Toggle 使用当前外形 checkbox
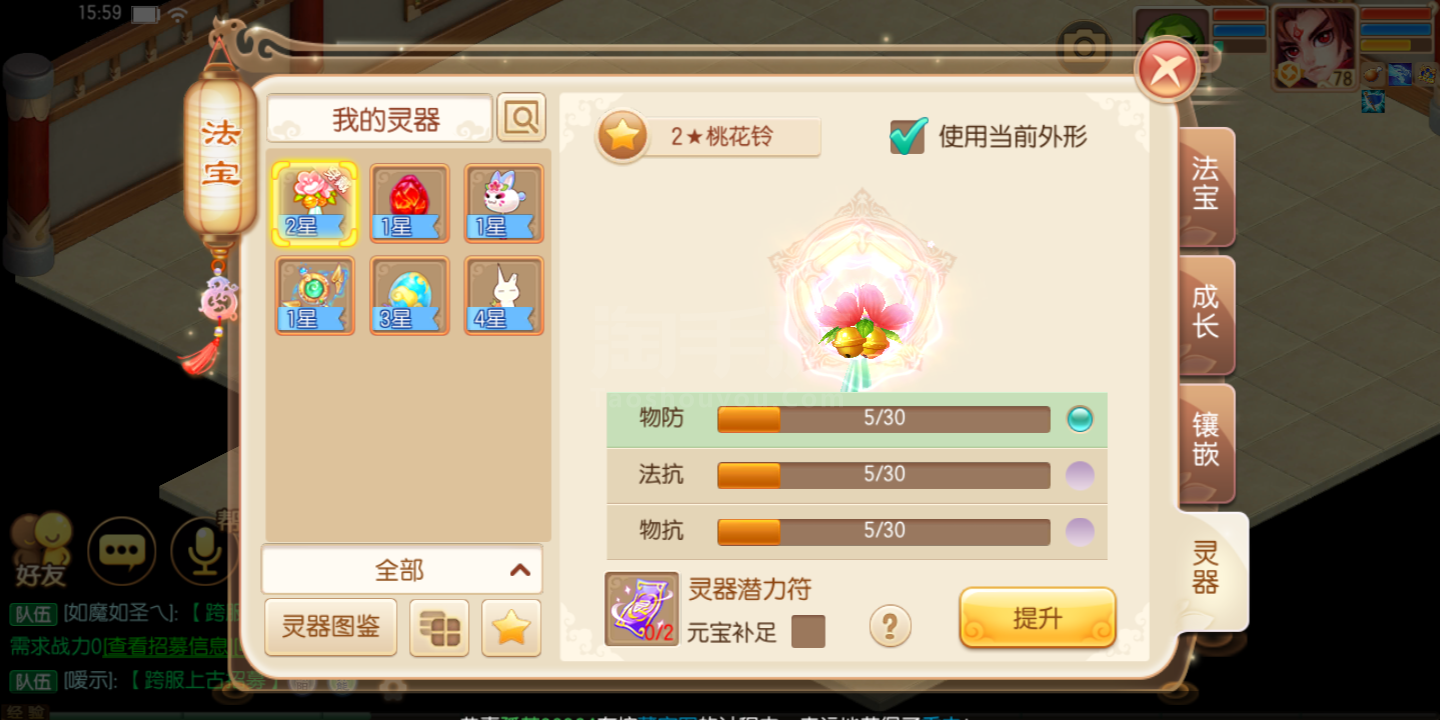Viewport: 1440px width, 720px height. pos(908,137)
